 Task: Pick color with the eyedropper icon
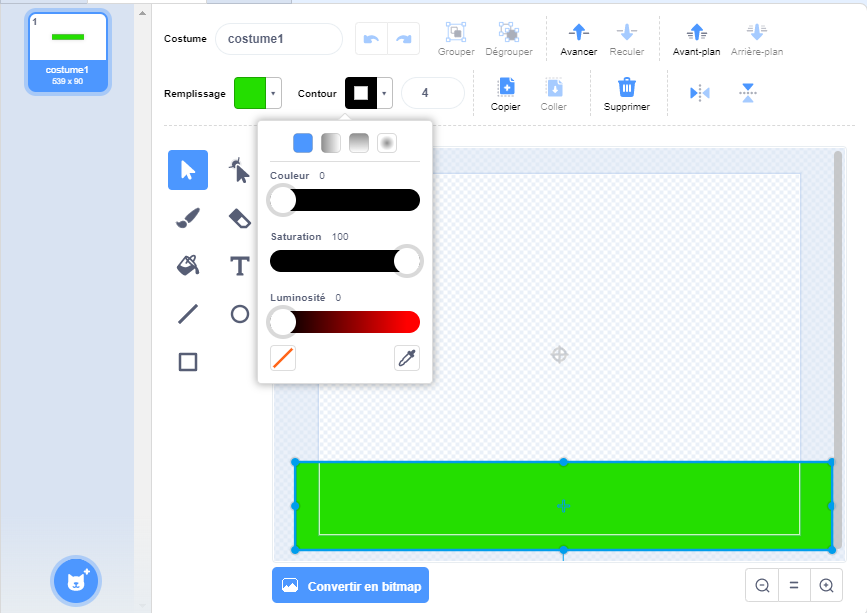[407, 358]
